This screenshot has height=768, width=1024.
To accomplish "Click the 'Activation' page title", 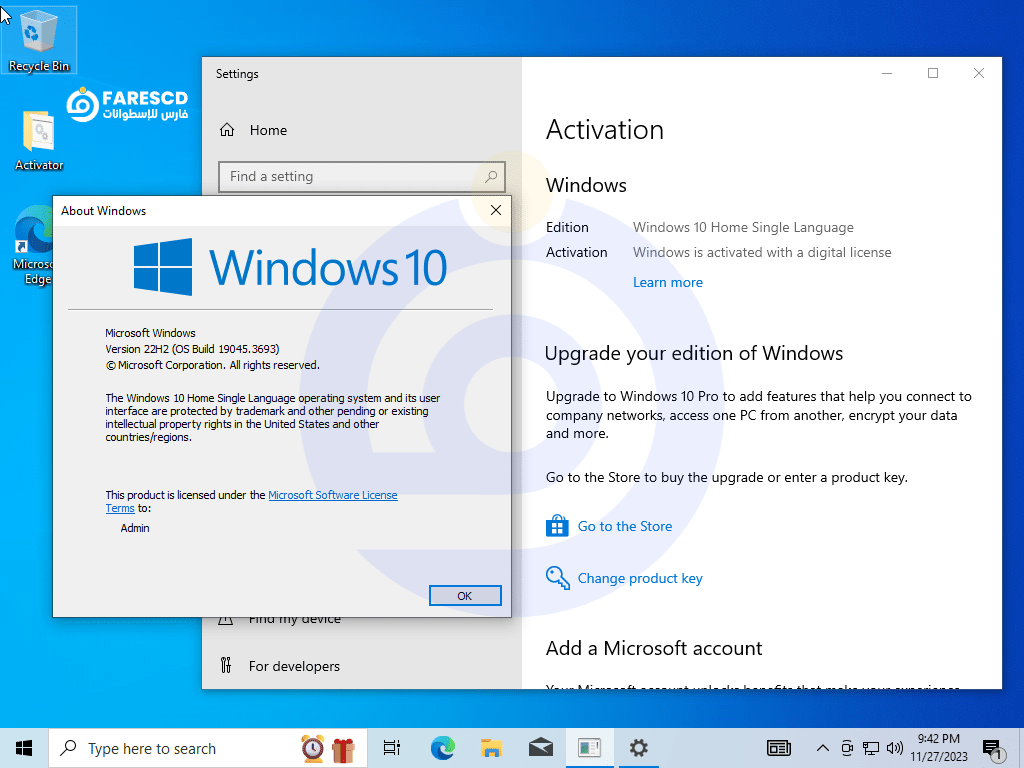I will 605,129.
